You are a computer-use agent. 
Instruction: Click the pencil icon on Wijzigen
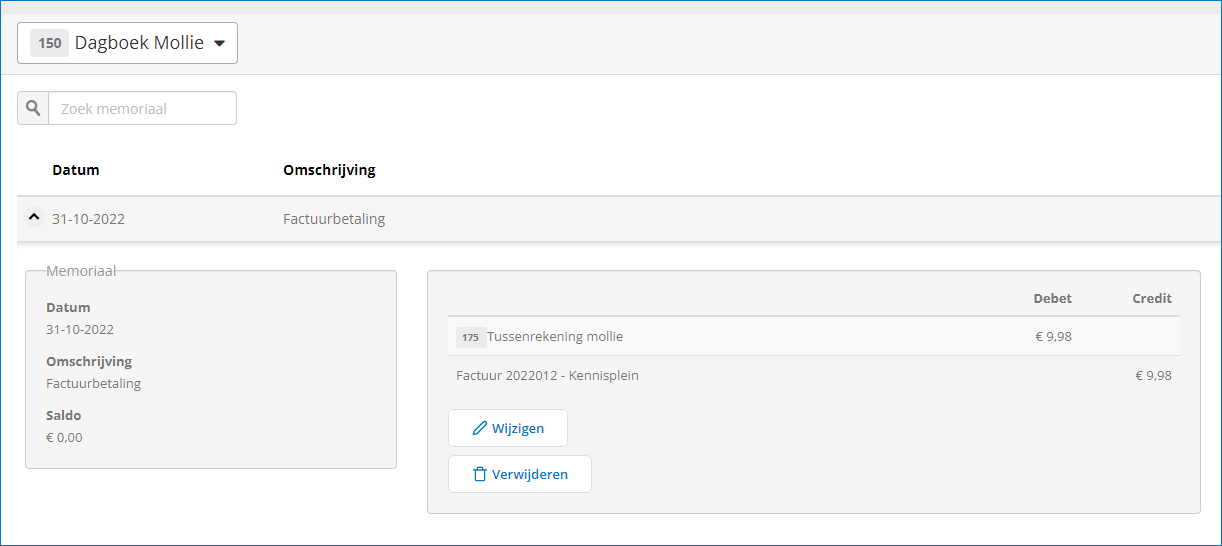tap(480, 428)
